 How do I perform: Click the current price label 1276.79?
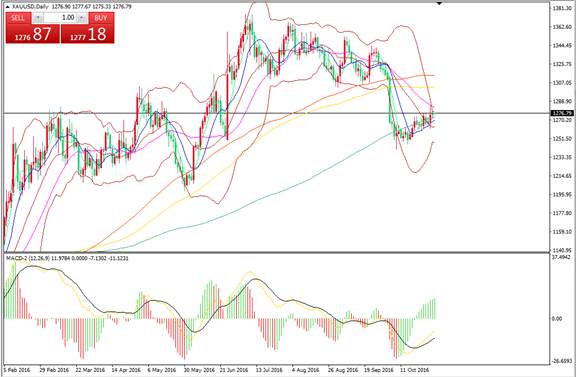(561, 113)
